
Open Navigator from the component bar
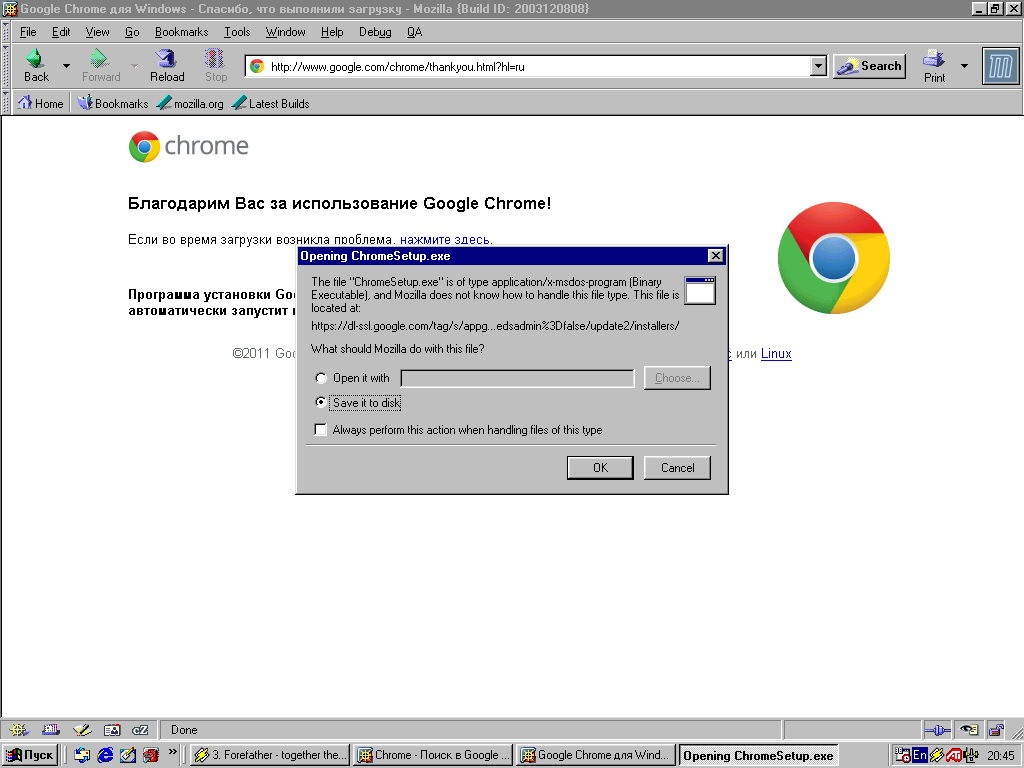[x=18, y=729]
